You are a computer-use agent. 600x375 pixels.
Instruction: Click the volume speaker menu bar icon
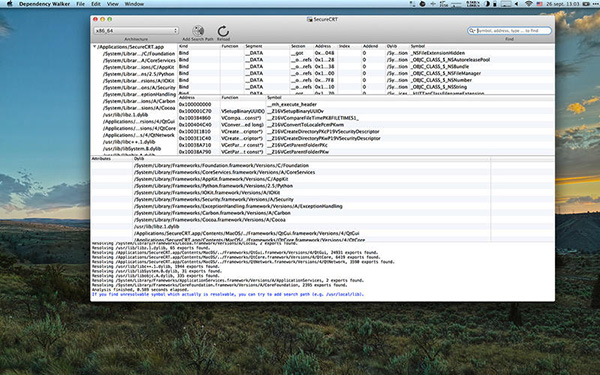pos(516,4)
